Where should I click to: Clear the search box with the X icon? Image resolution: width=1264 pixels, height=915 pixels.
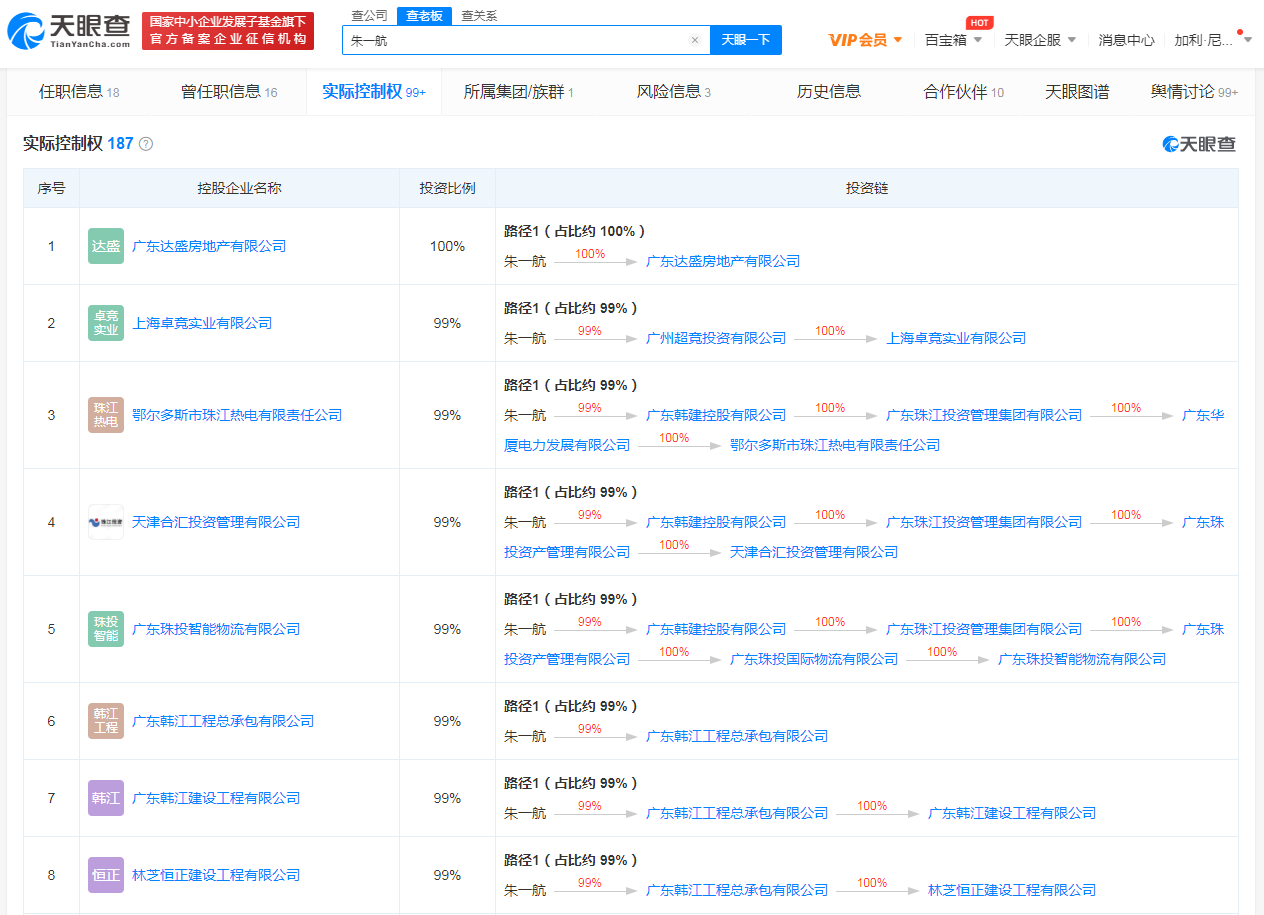(695, 40)
